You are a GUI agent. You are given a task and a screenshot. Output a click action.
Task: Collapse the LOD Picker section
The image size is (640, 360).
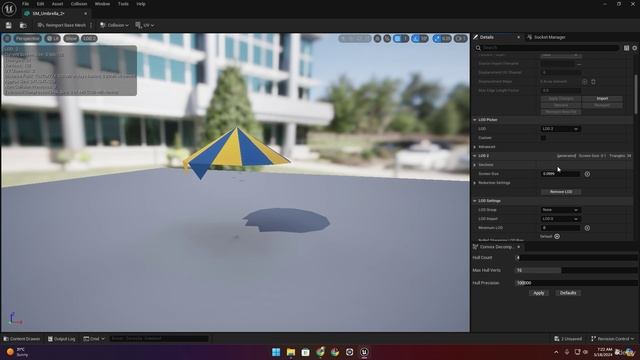475,120
